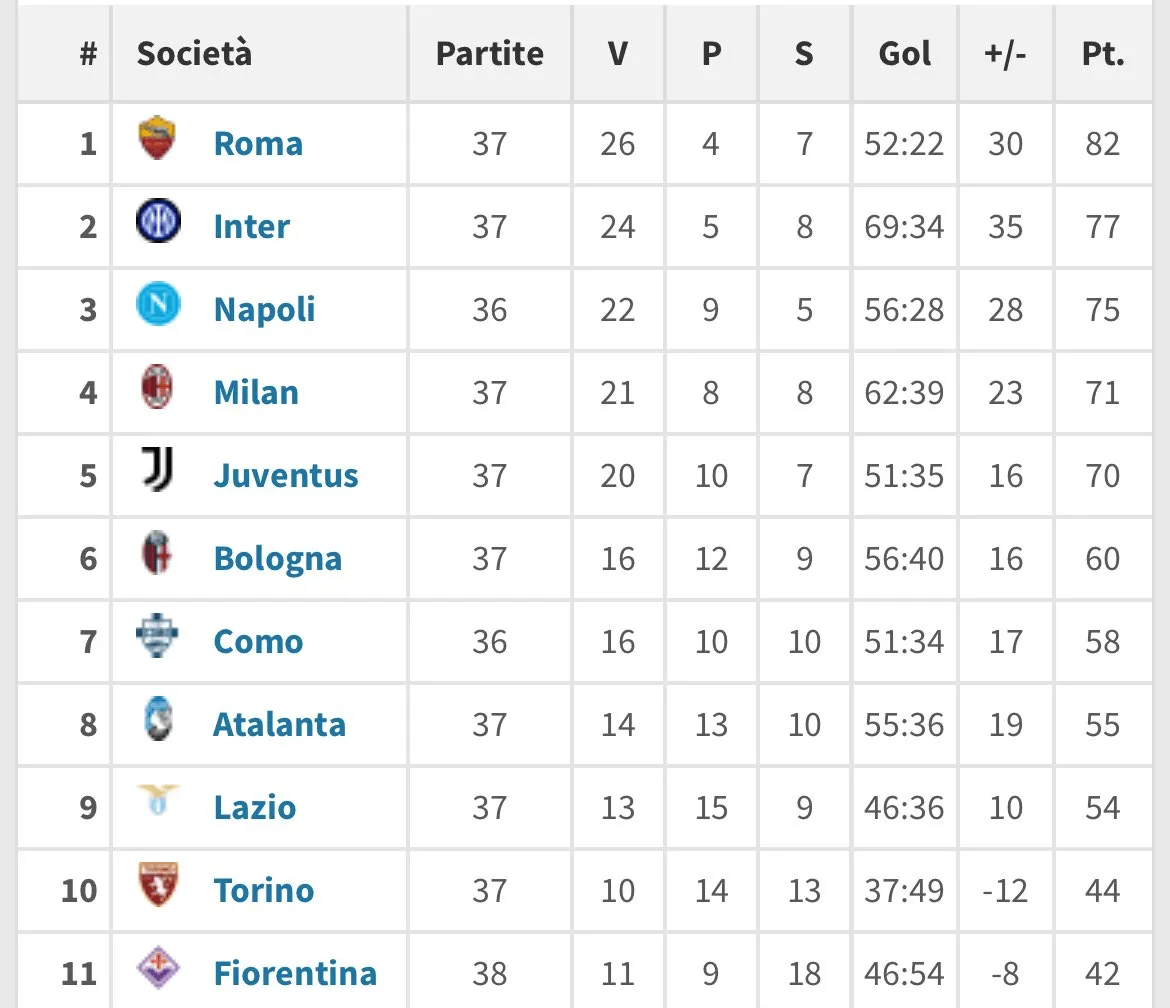This screenshot has height=1008, width=1170.
Task: Click the Juventus club crest icon
Action: click(x=158, y=471)
